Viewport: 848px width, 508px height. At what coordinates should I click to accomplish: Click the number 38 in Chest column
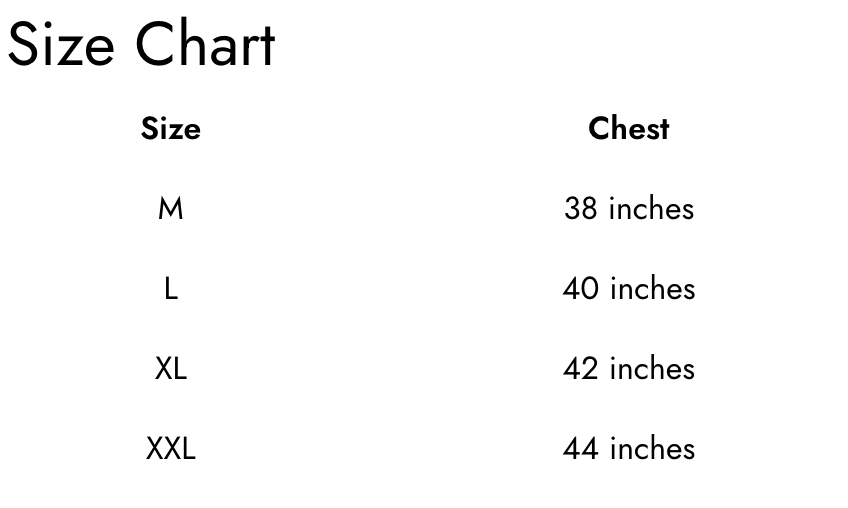580,209
